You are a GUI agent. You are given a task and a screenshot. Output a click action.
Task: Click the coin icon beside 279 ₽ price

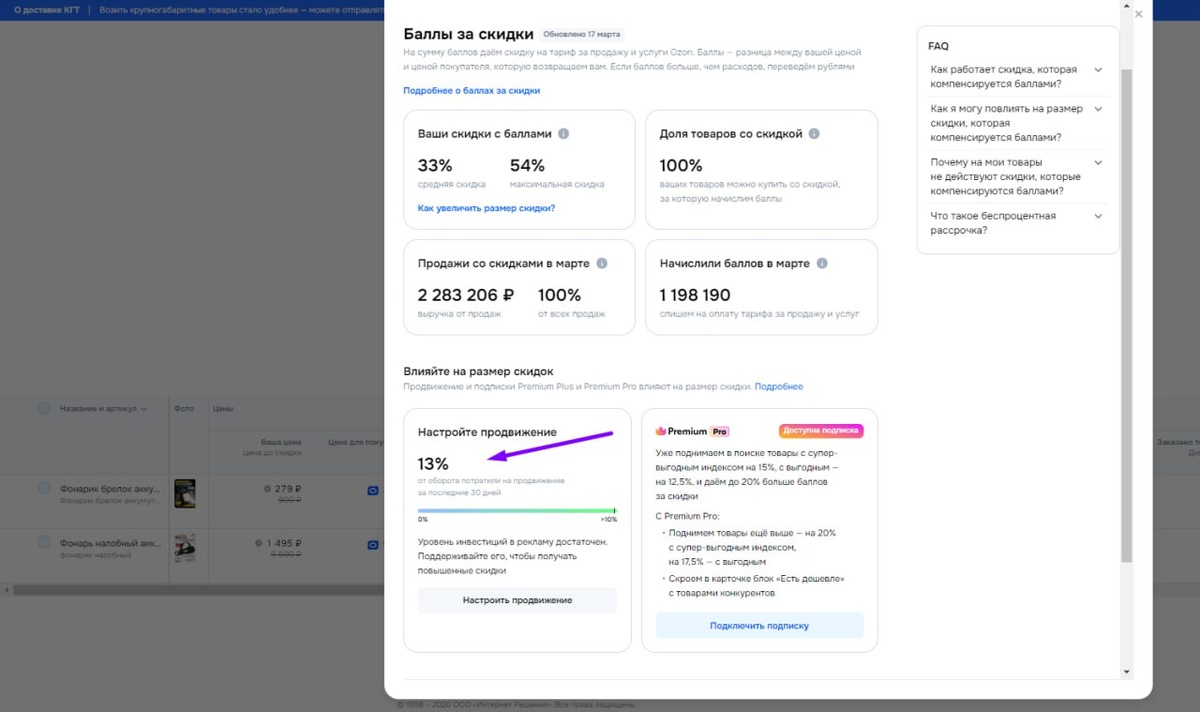266,489
